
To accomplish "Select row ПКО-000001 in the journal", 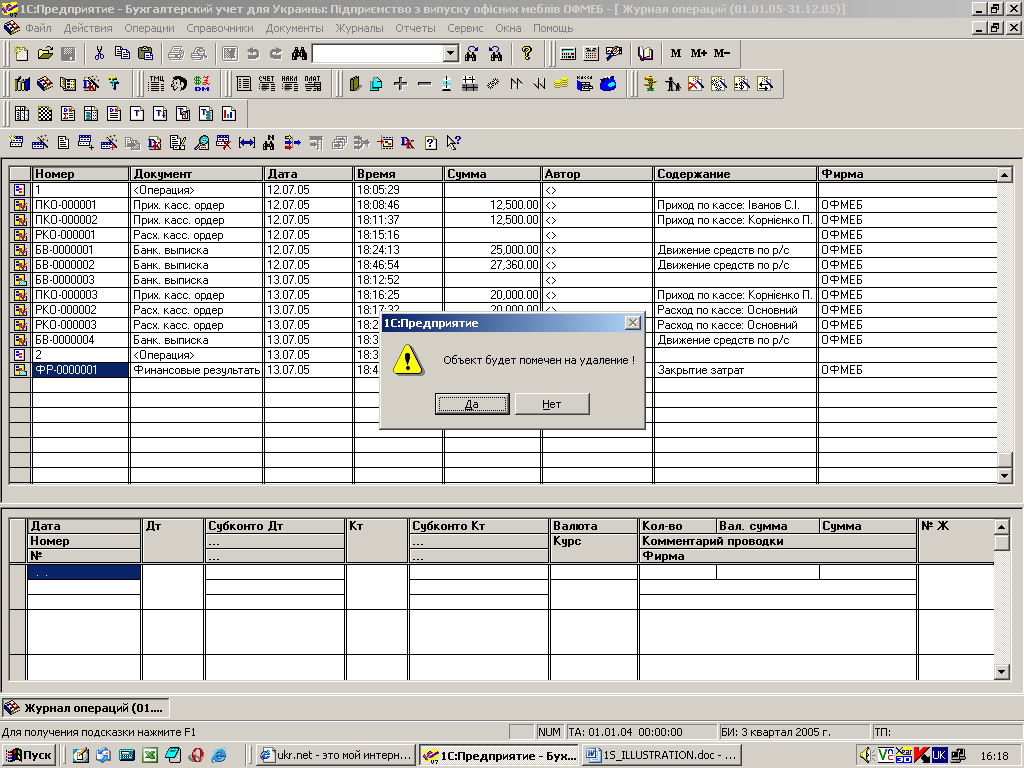I will tap(503, 205).
